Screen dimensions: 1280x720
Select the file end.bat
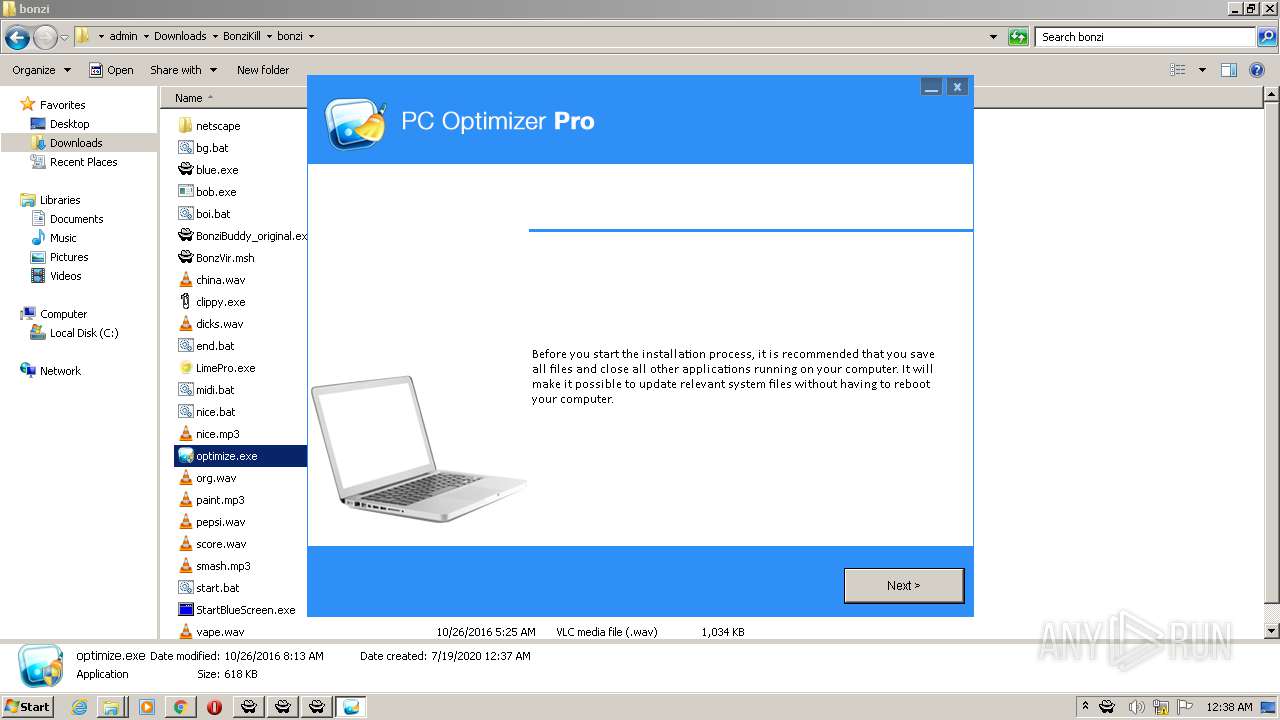215,346
